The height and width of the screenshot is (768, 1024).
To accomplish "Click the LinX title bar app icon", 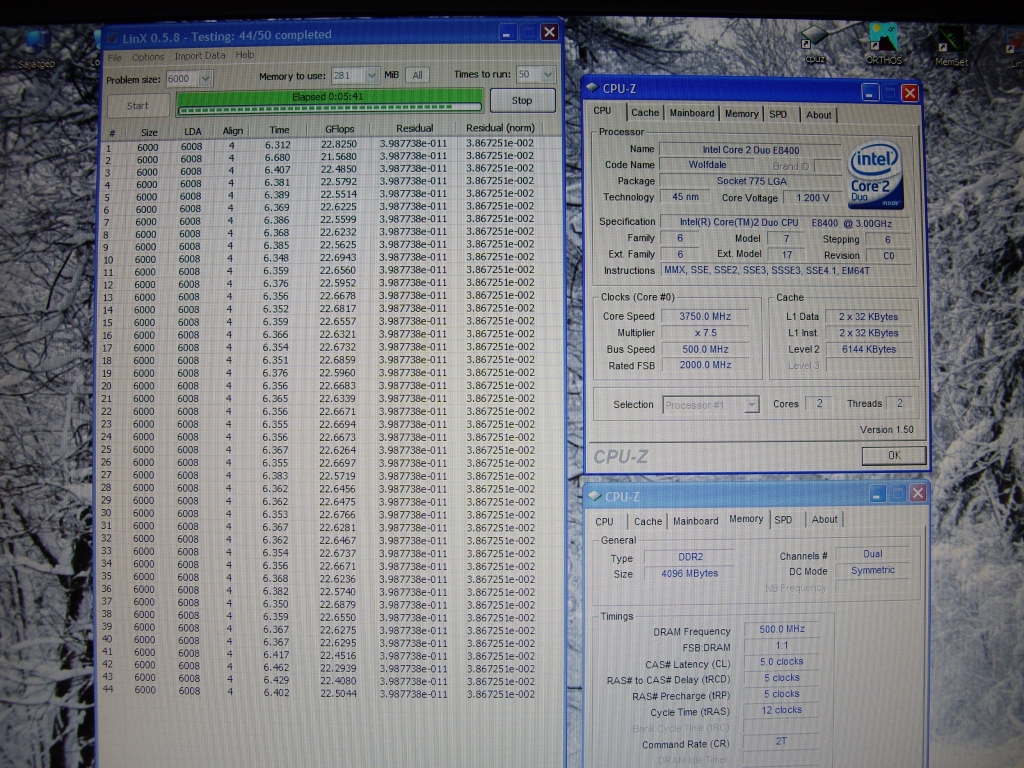I will pos(112,38).
